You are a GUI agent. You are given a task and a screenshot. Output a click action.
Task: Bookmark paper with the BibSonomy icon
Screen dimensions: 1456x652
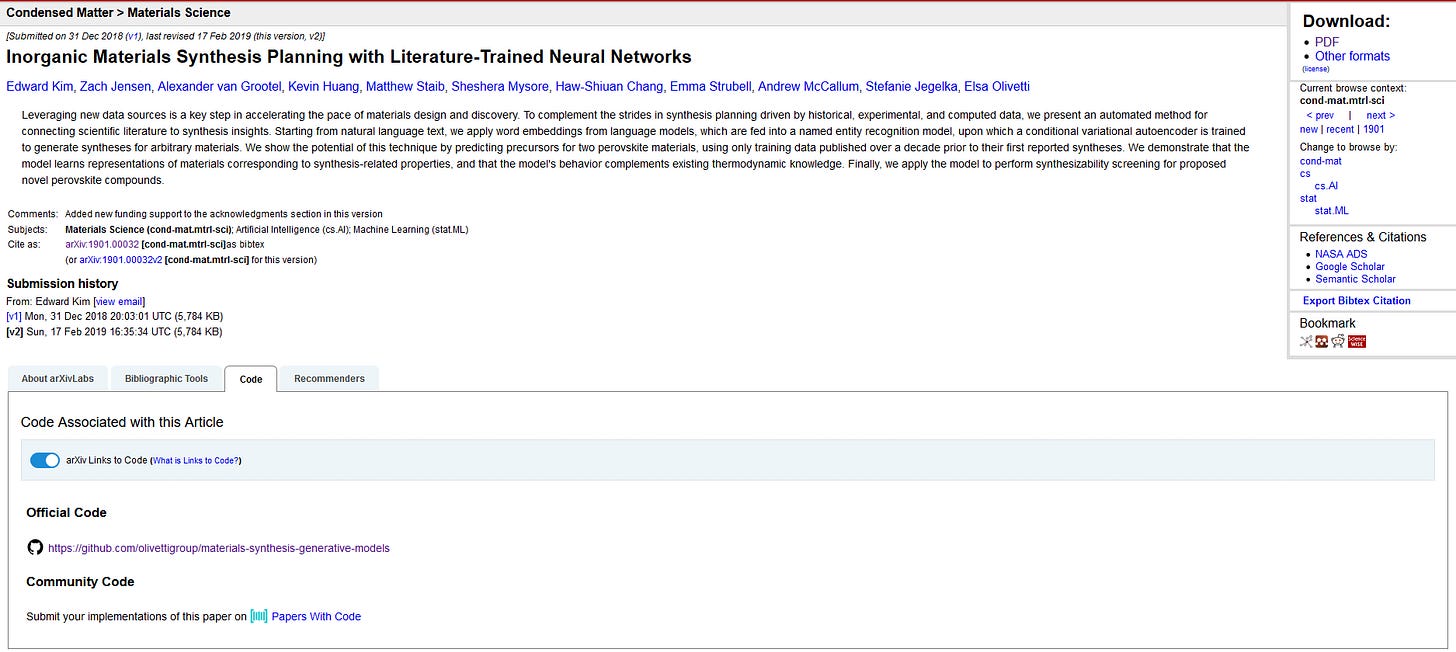pos(1306,341)
